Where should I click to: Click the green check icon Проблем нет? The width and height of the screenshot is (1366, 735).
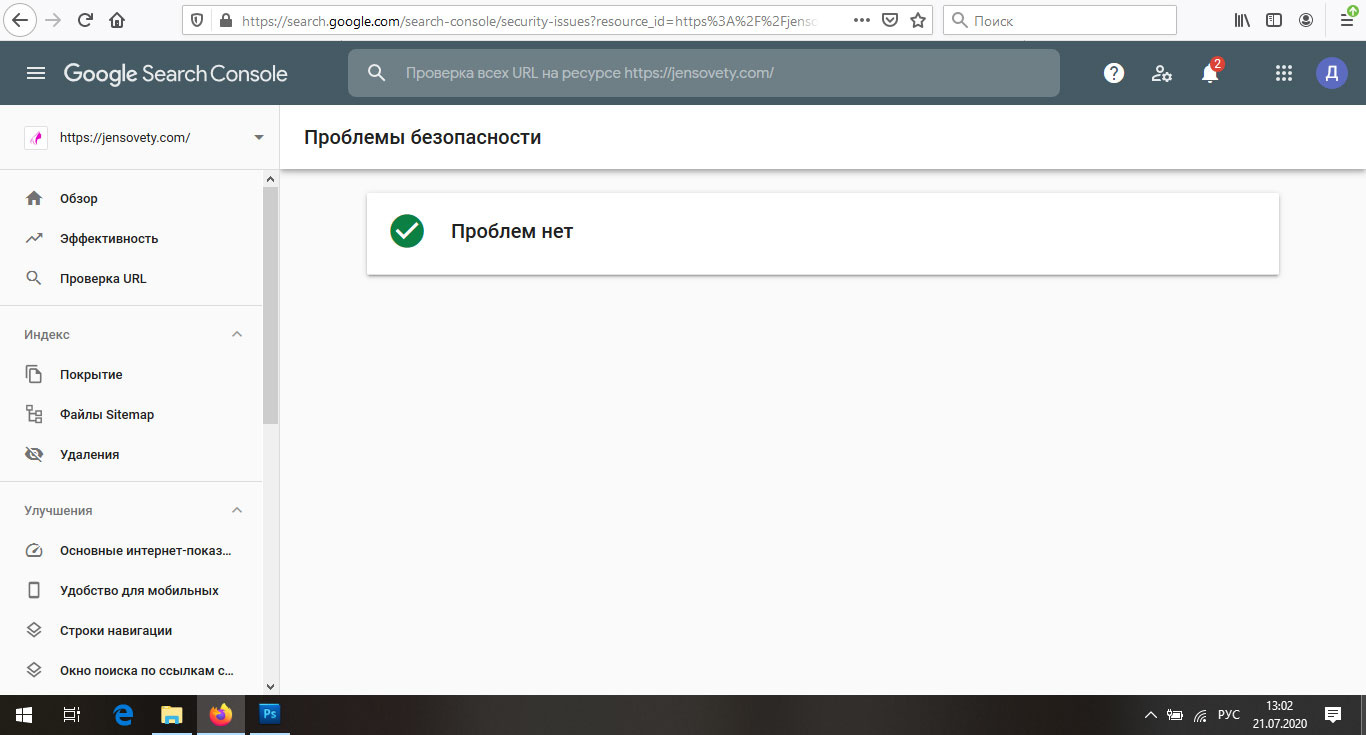pos(407,231)
